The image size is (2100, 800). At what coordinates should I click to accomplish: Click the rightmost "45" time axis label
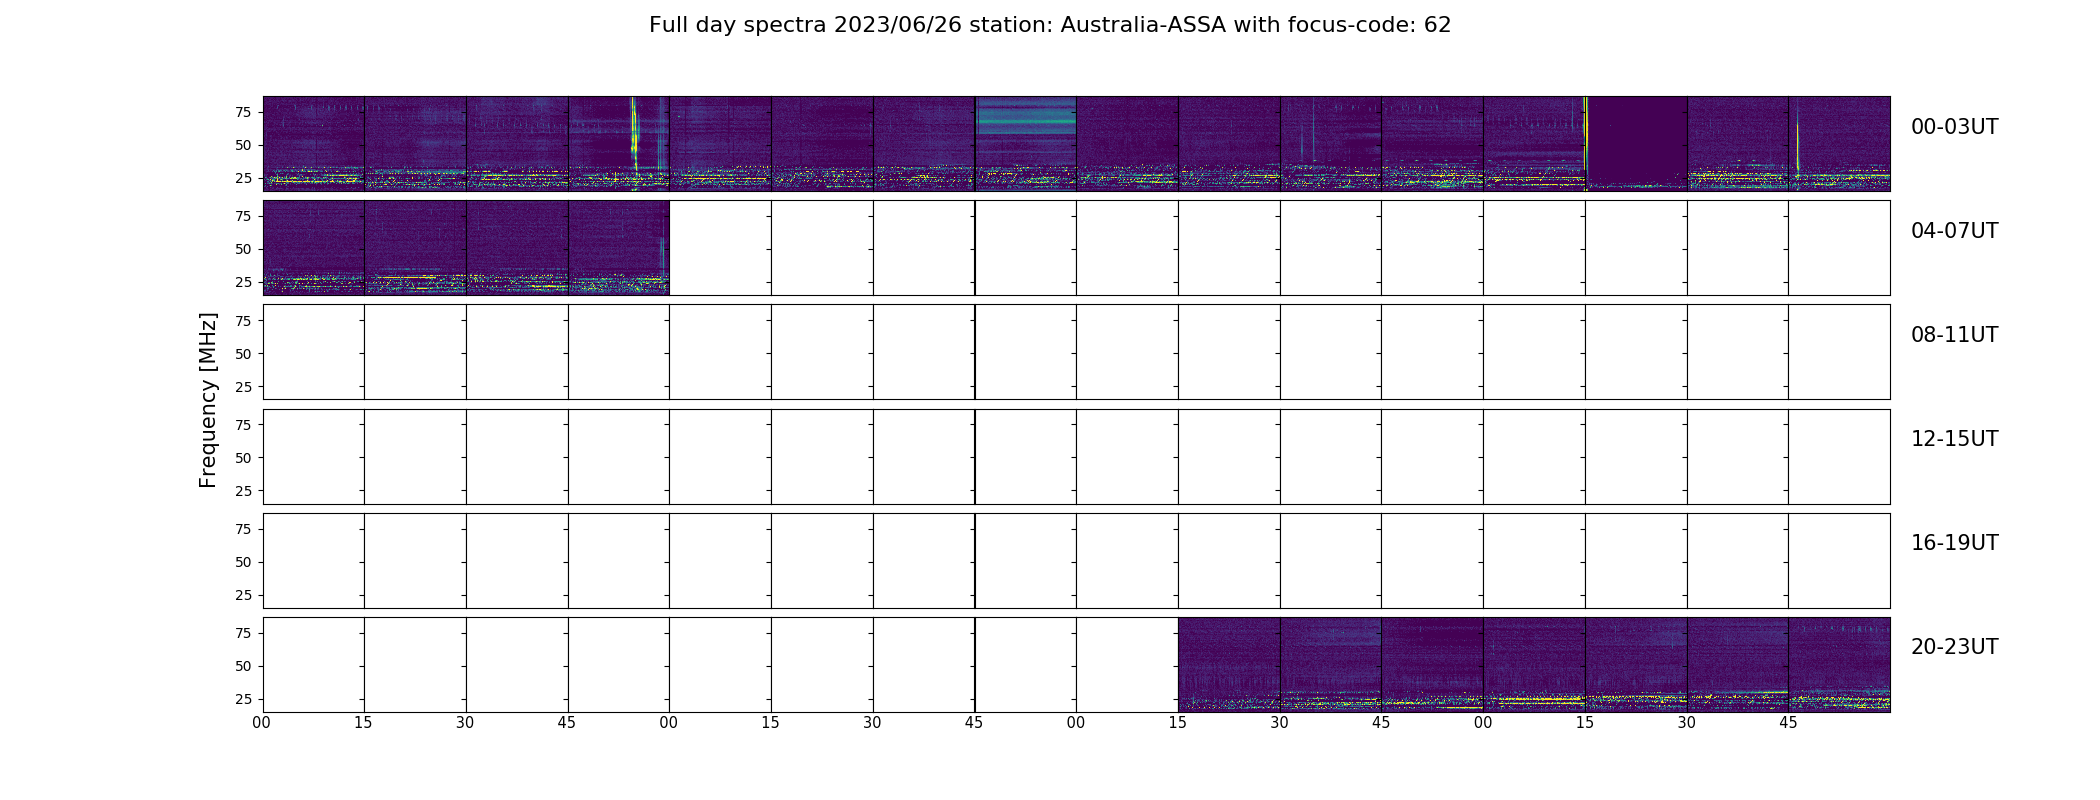(x=1788, y=723)
